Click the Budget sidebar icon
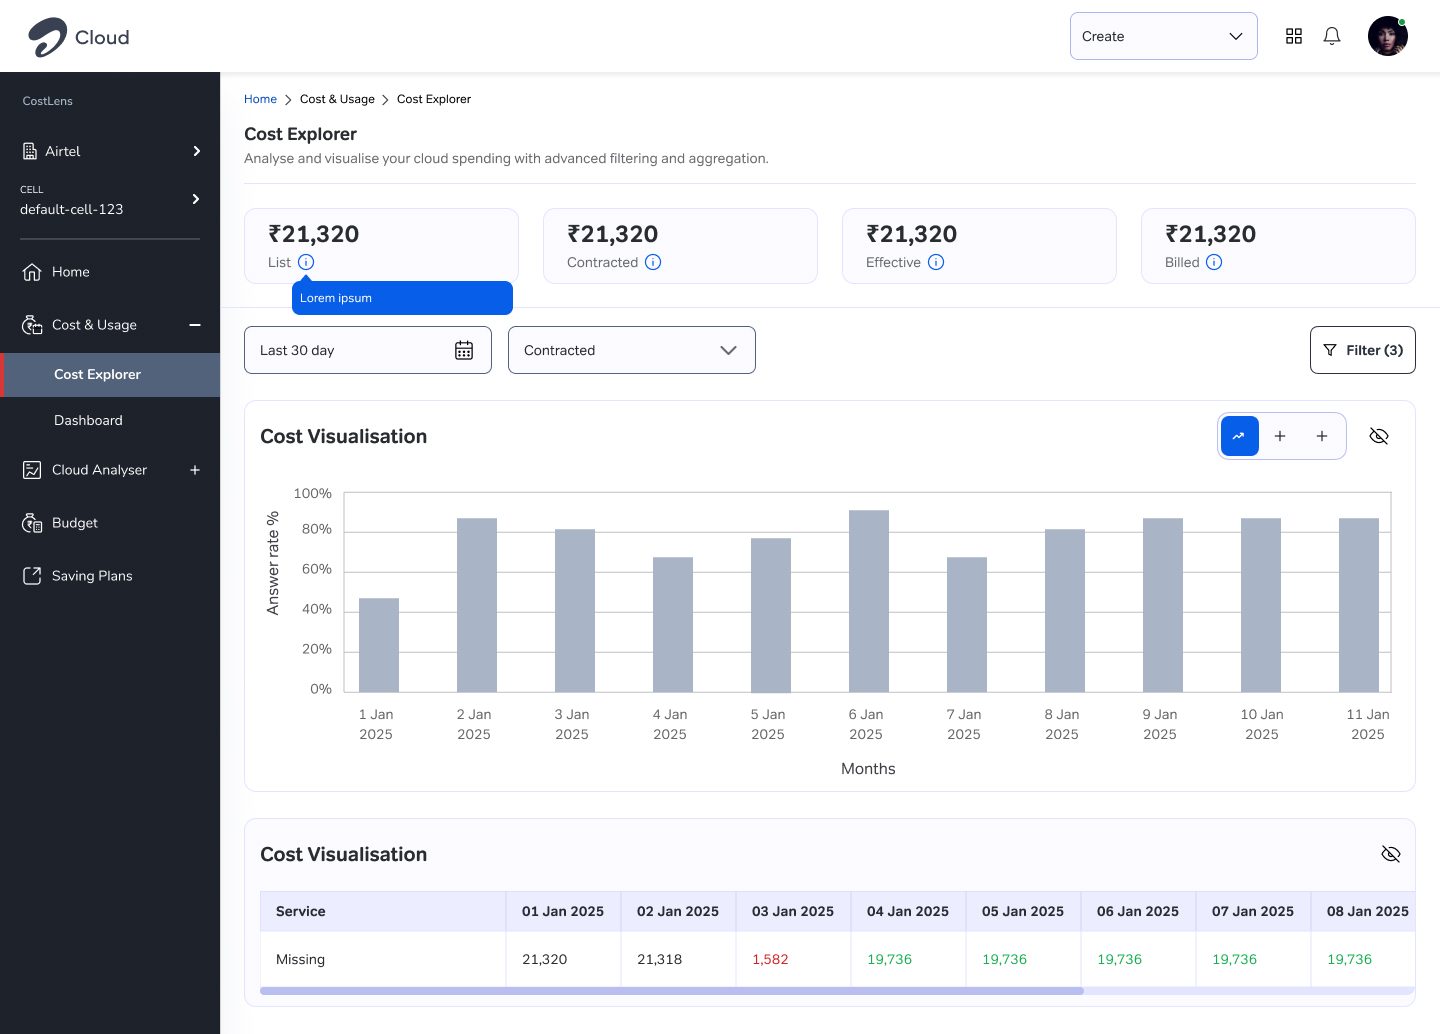Screen dimensions: 1440x1034 (32, 523)
